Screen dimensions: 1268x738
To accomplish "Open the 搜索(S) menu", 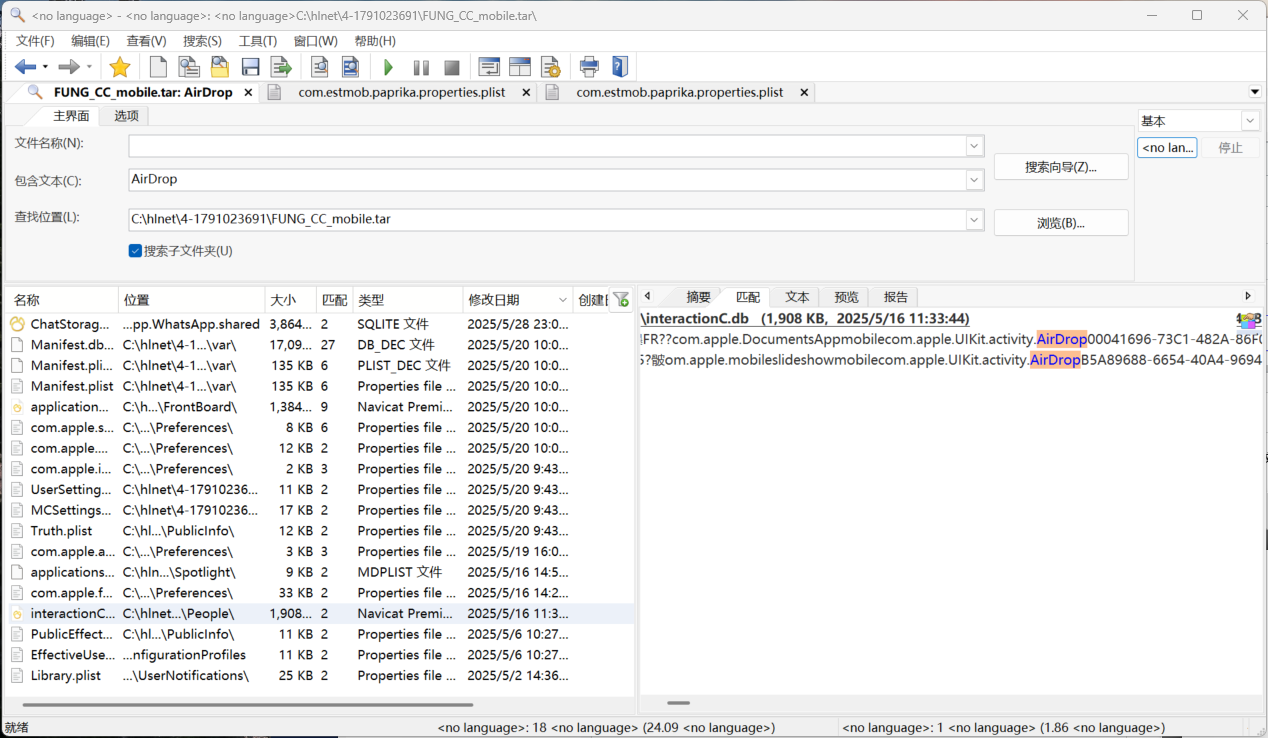I will 202,41.
